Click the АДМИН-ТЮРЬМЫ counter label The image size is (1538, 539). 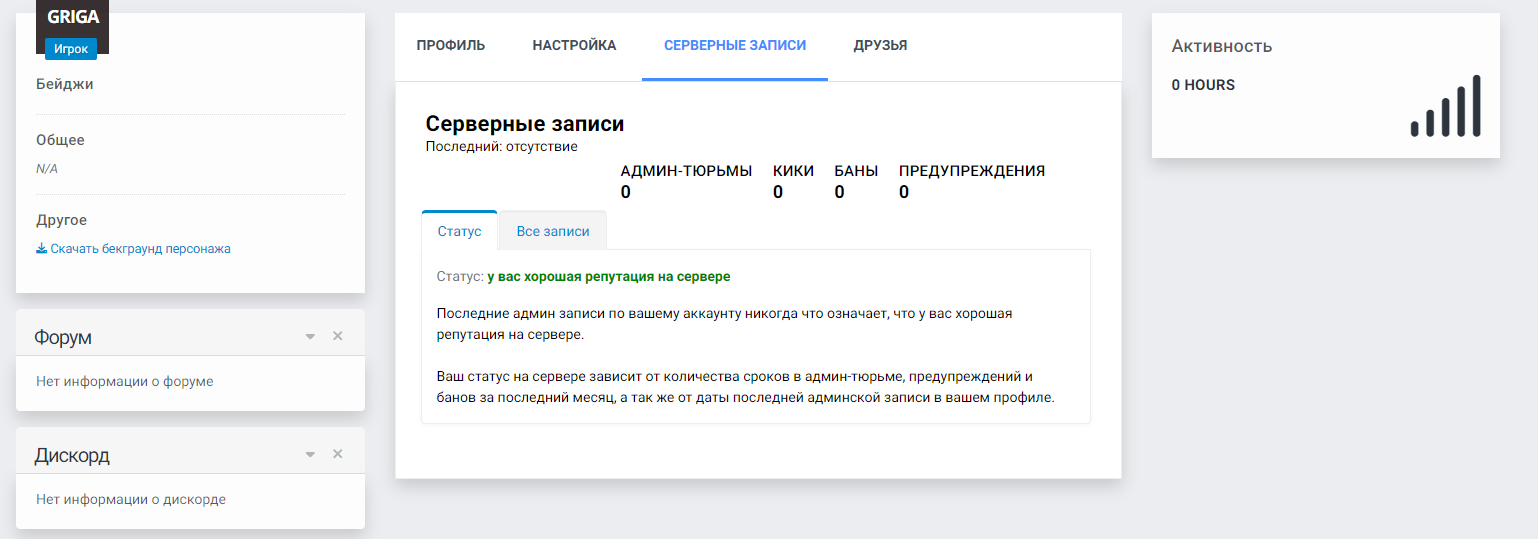pos(686,171)
